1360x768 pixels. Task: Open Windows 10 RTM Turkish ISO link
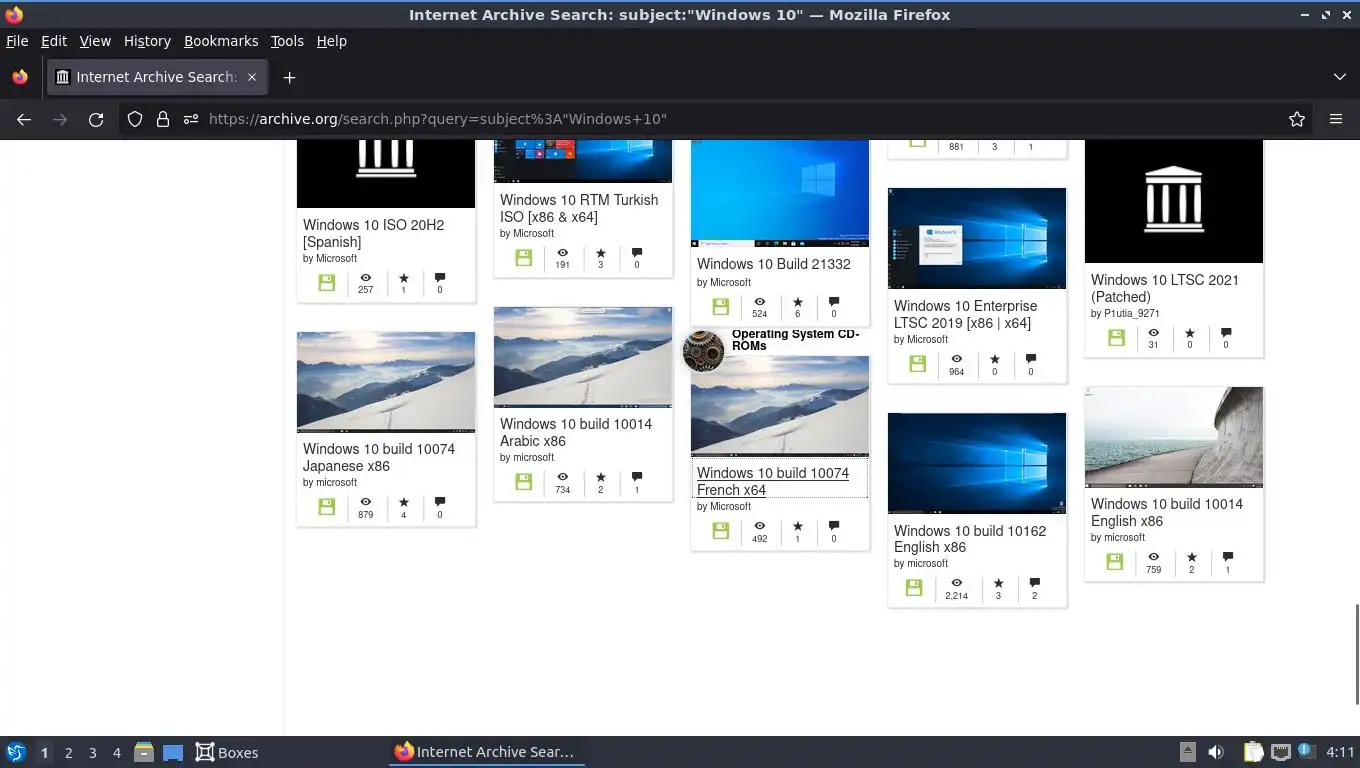pyautogui.click(x=579, y=208)
